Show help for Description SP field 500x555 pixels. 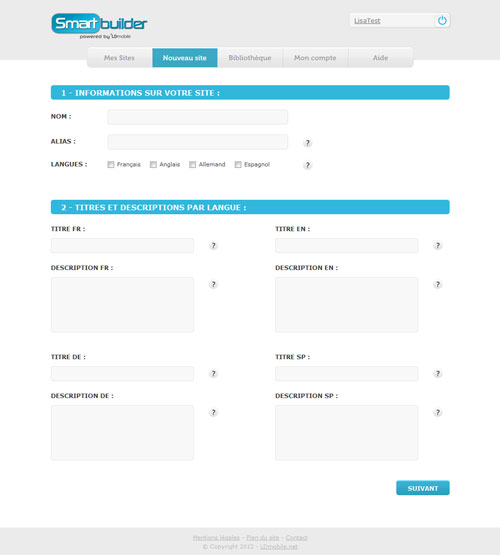tap(437, 412)
